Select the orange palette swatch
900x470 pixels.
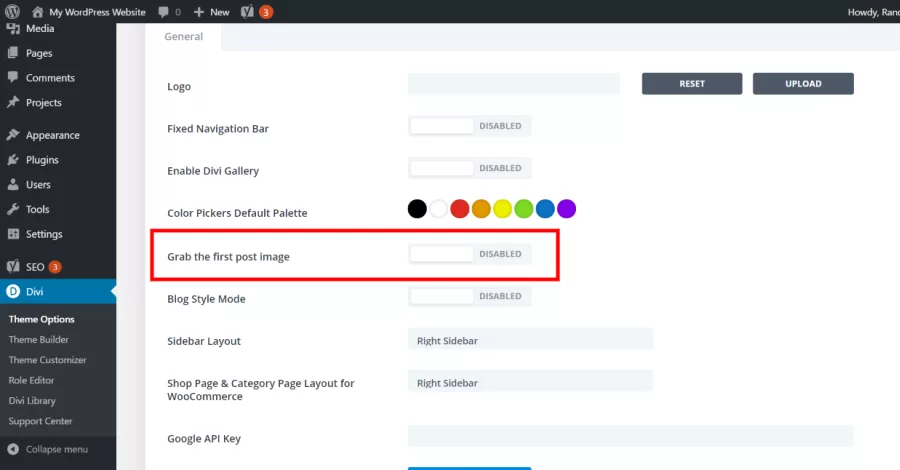coord(481,209)
